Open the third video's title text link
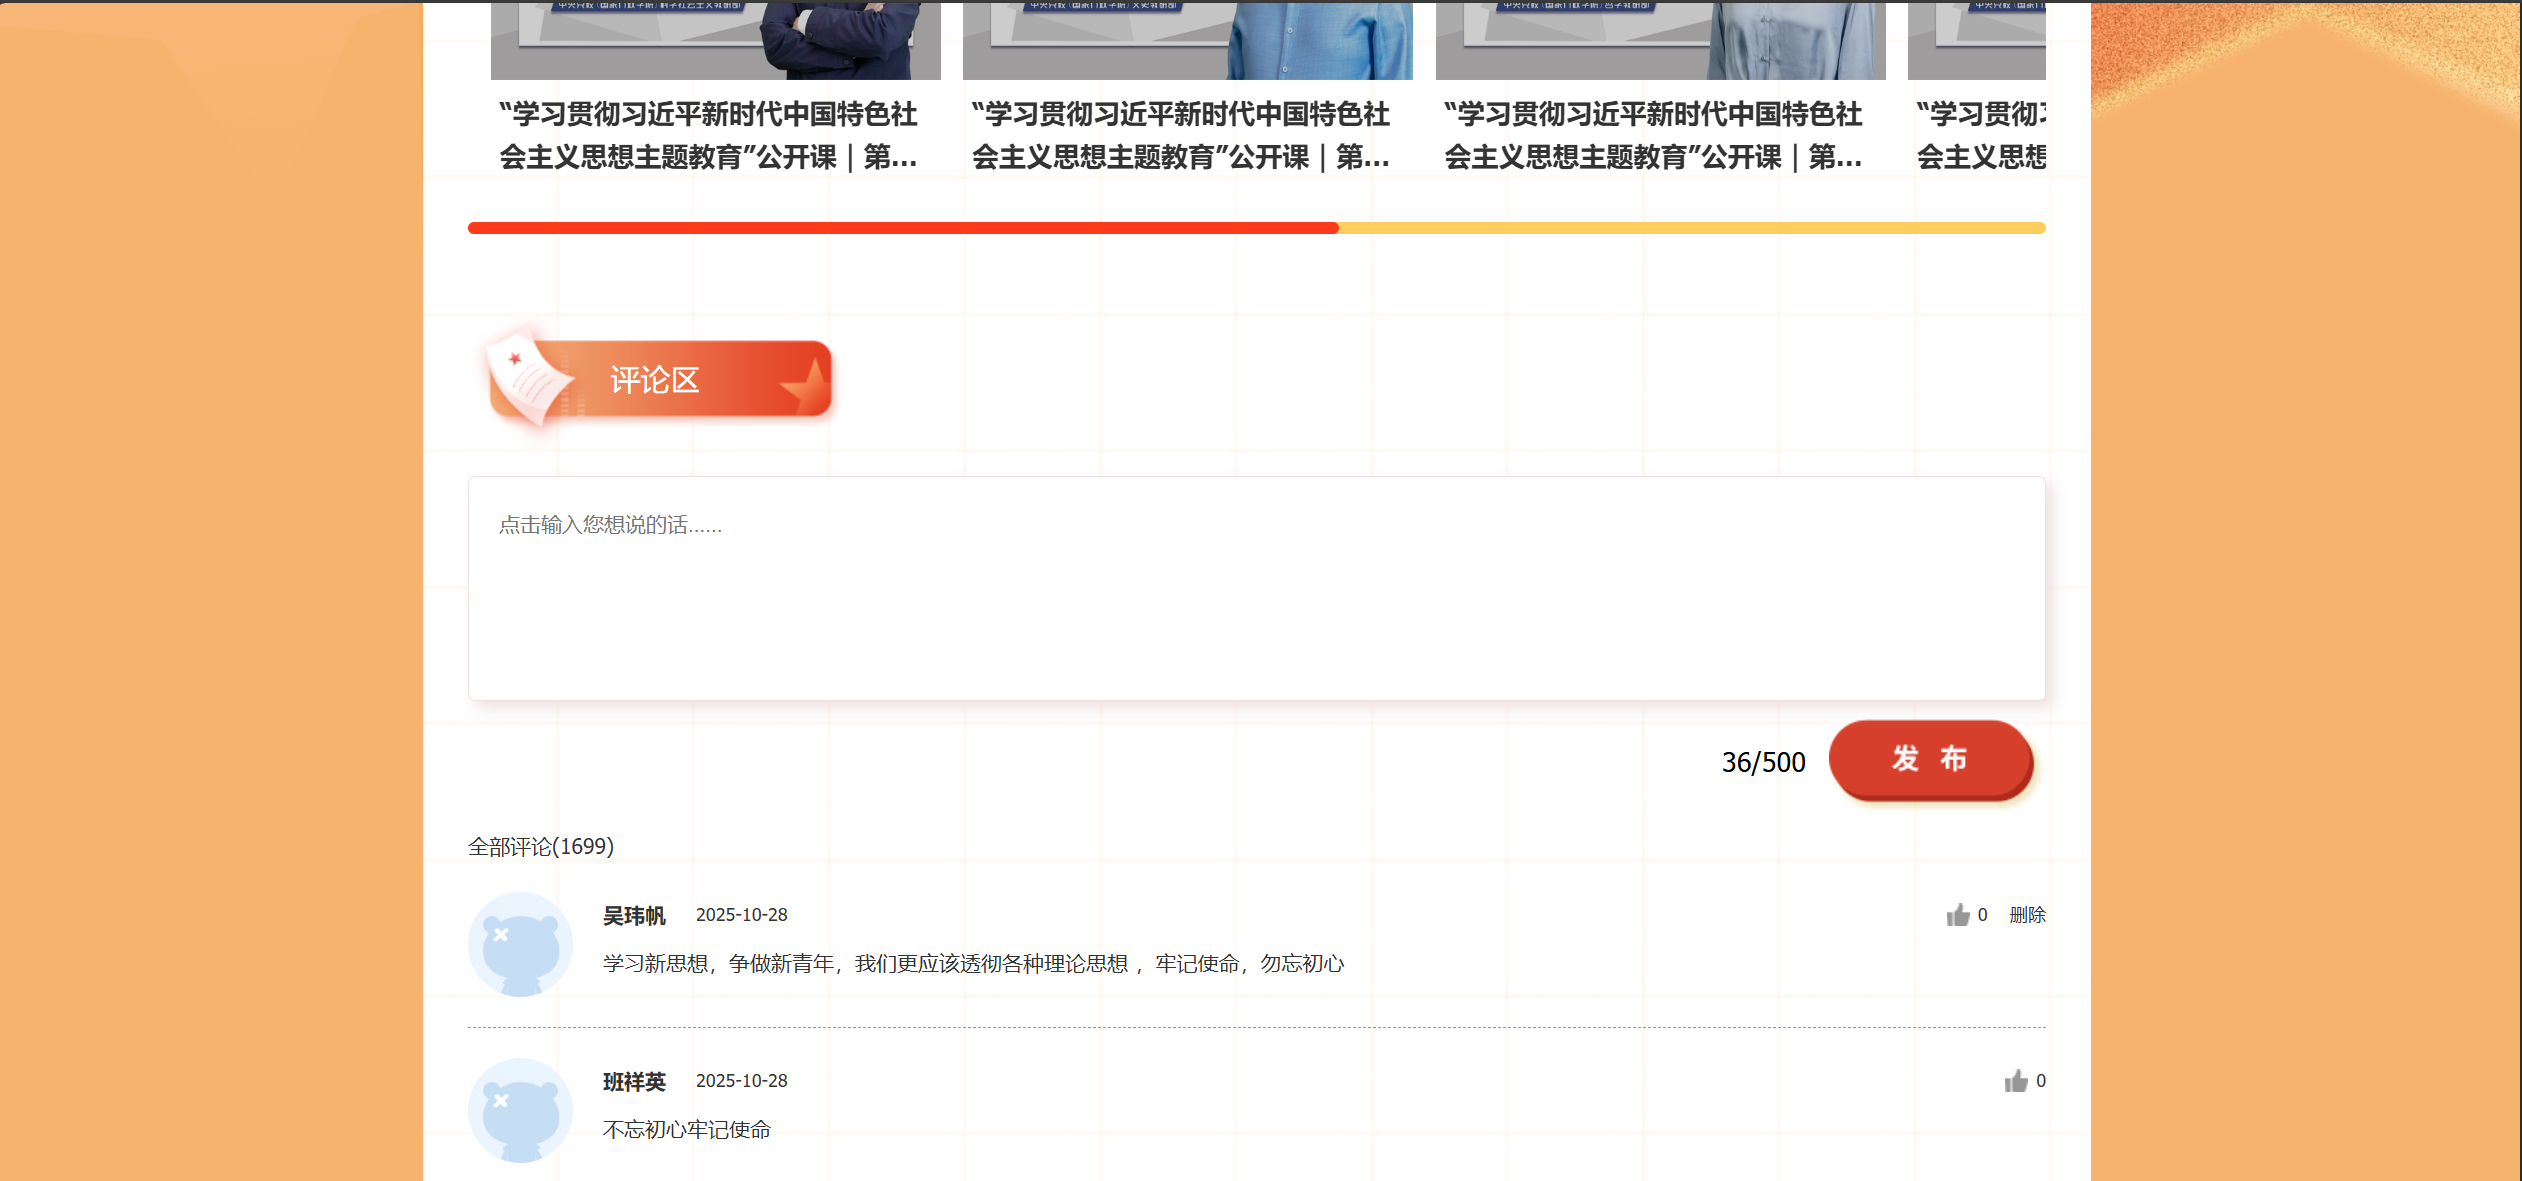Viewport: 2522px width, 1181px height. click(x=1653, y=135)
